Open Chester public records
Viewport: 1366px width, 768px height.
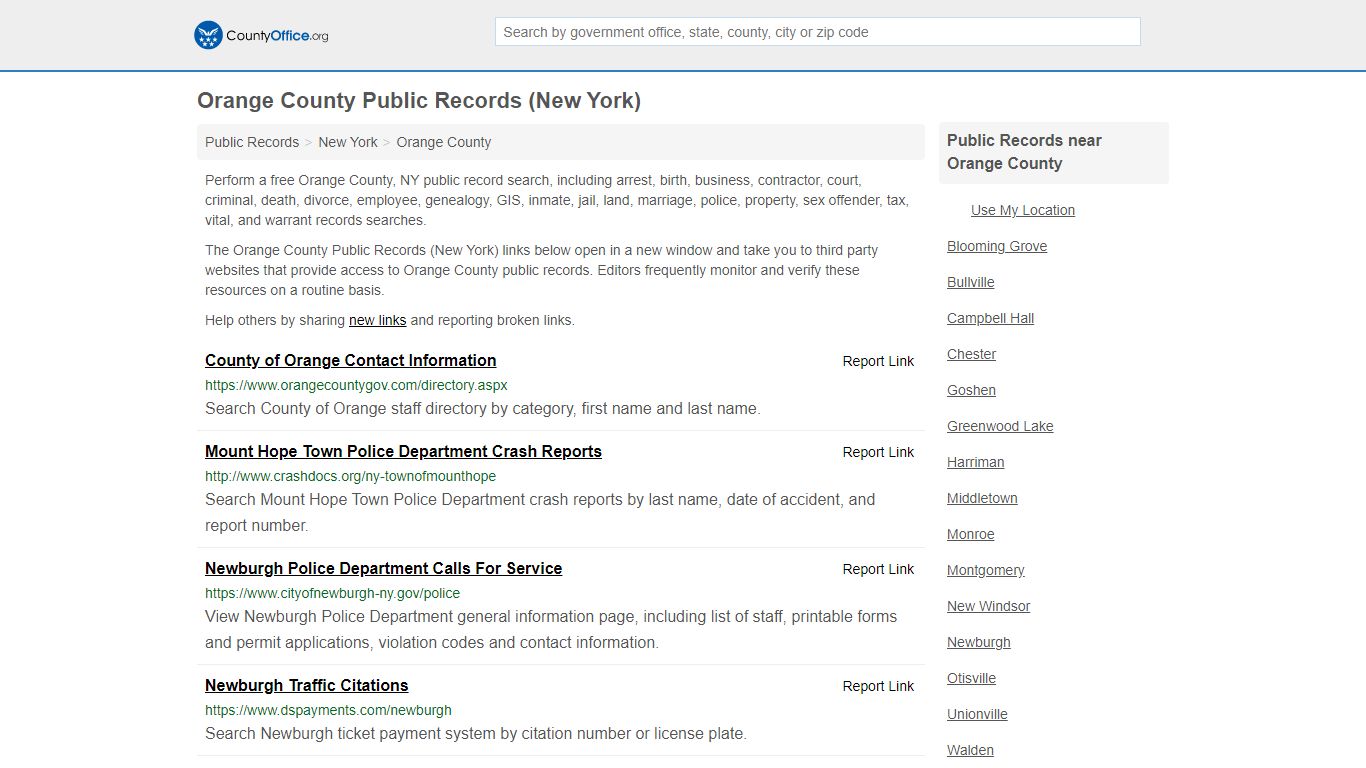(x=971, y=354)
